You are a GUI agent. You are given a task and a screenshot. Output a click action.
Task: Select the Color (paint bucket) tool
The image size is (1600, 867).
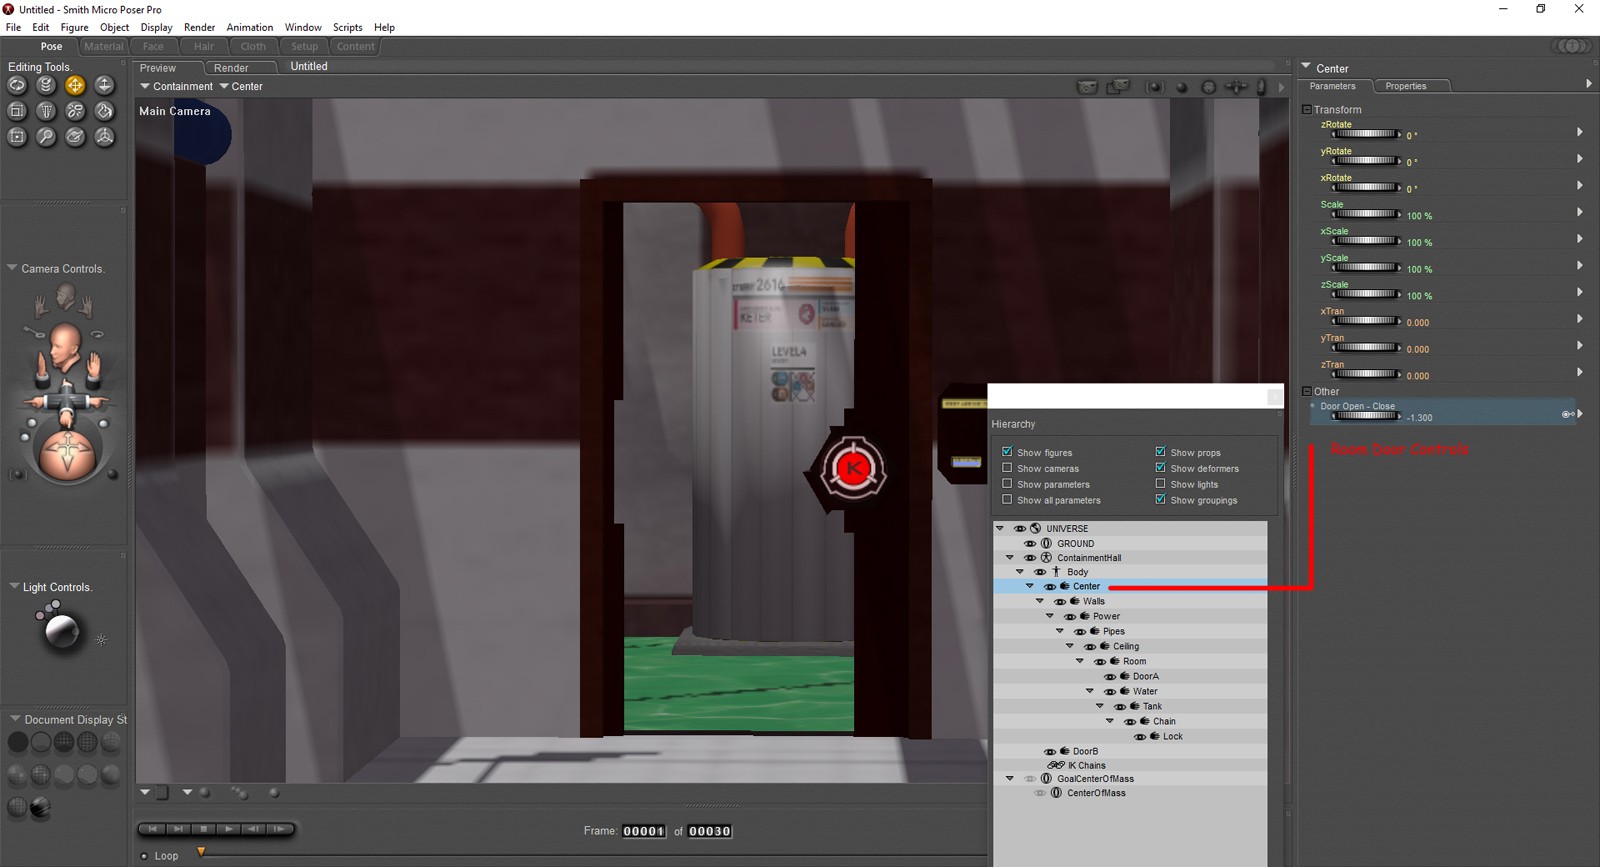click(x=104, y=111)
